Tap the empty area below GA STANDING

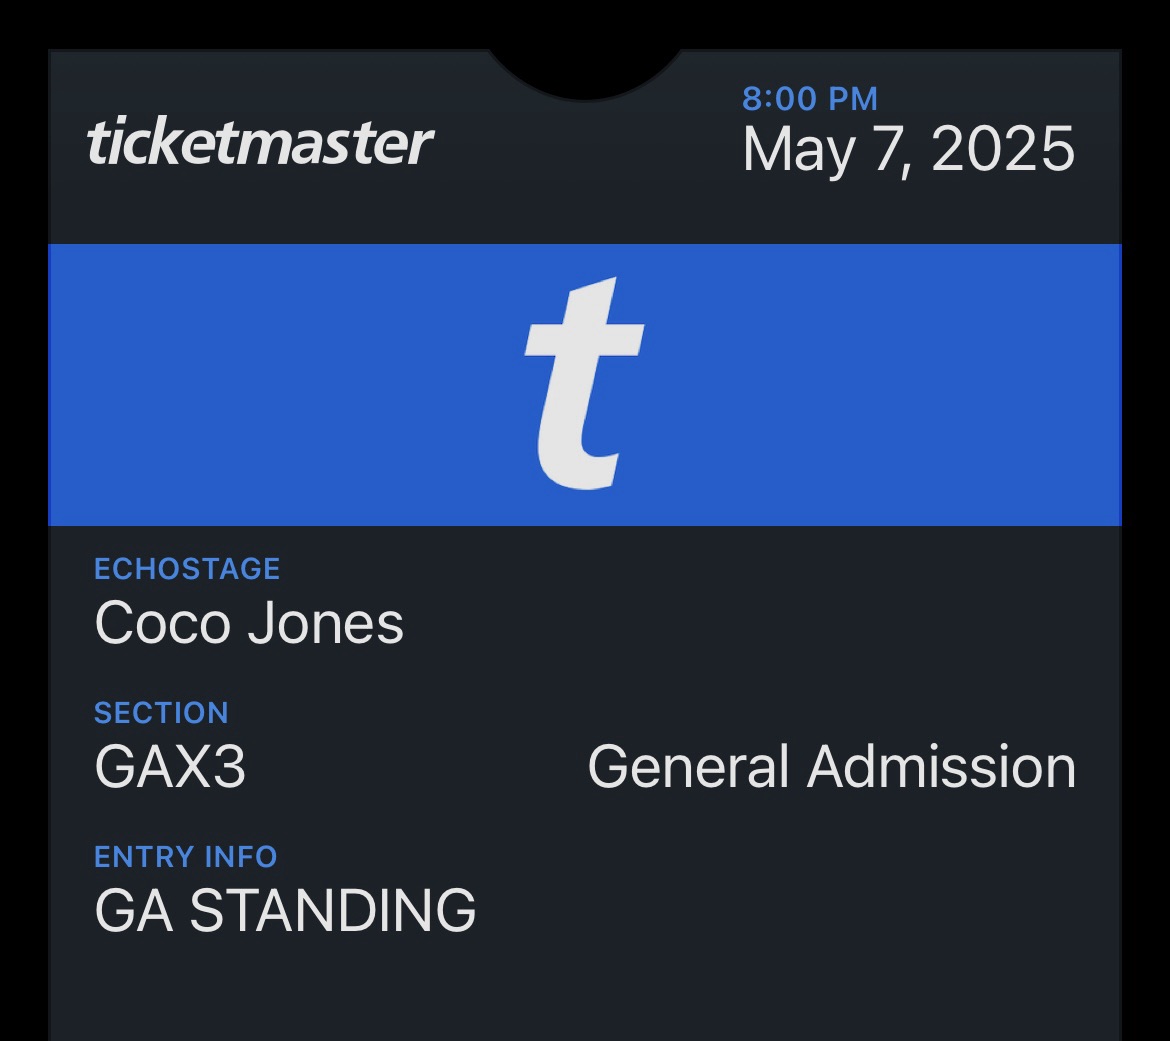585,990
